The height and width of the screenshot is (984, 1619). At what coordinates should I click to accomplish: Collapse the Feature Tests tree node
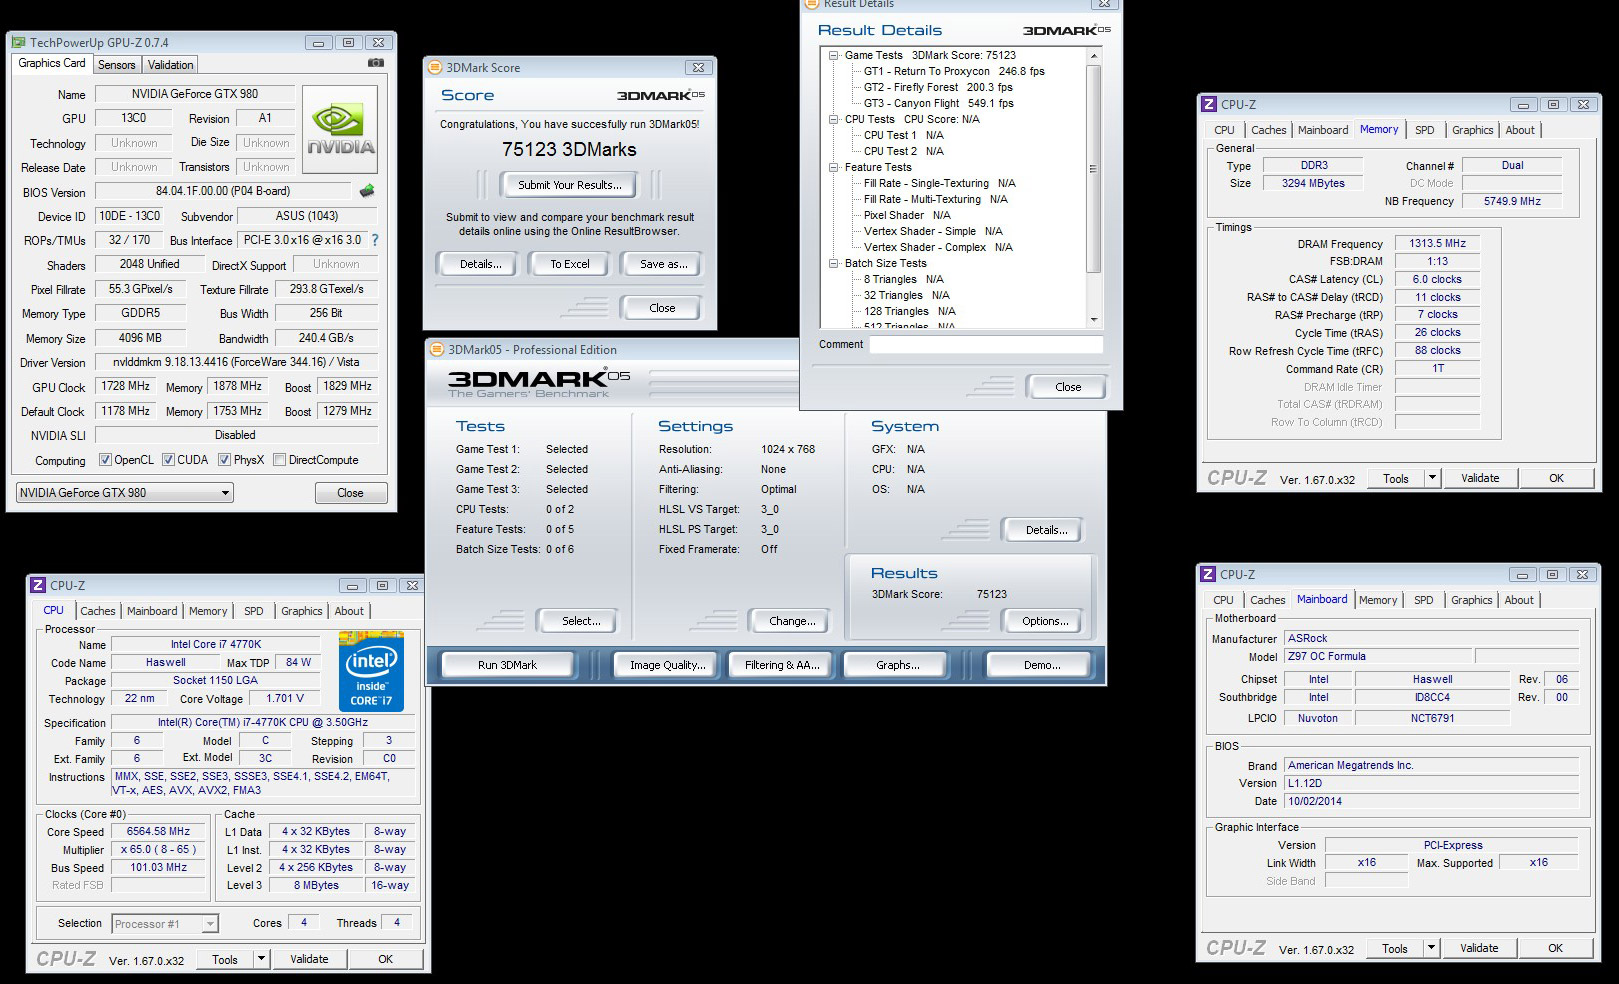pos(833,168)
